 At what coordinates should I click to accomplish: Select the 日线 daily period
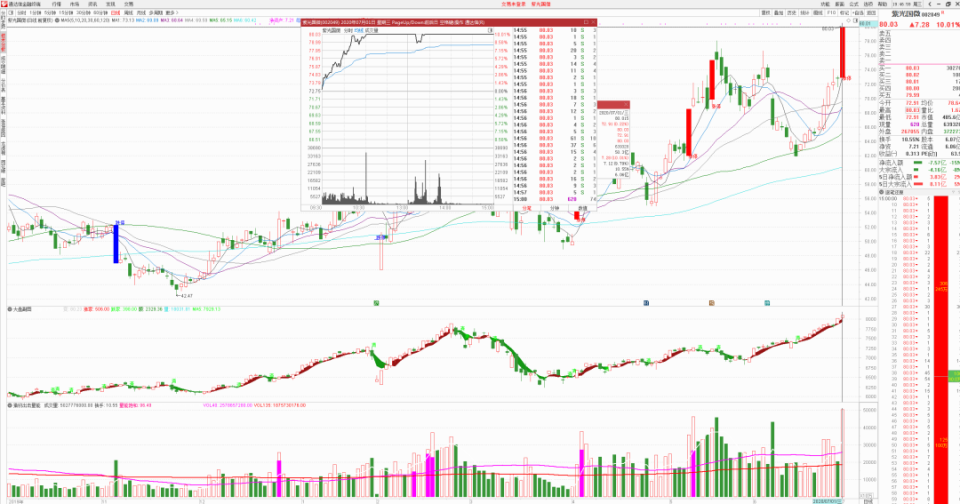tap(116, 13)
